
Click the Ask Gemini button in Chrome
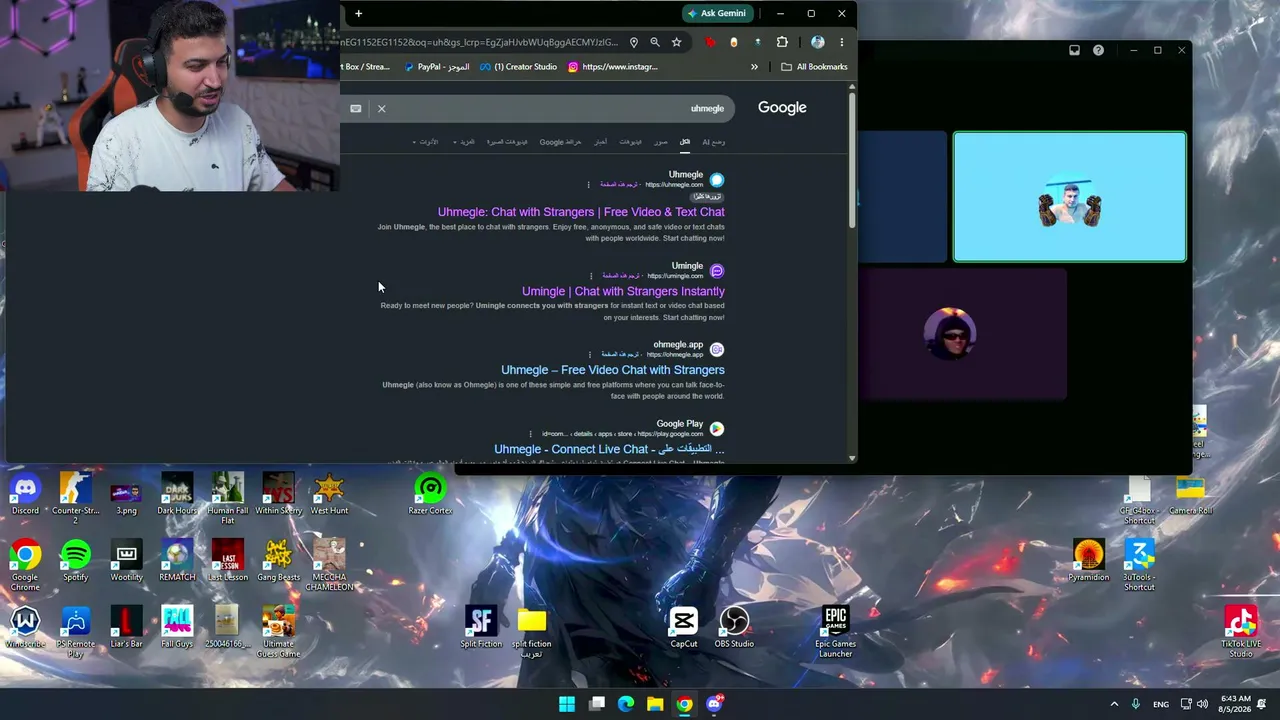click(716, 13)
